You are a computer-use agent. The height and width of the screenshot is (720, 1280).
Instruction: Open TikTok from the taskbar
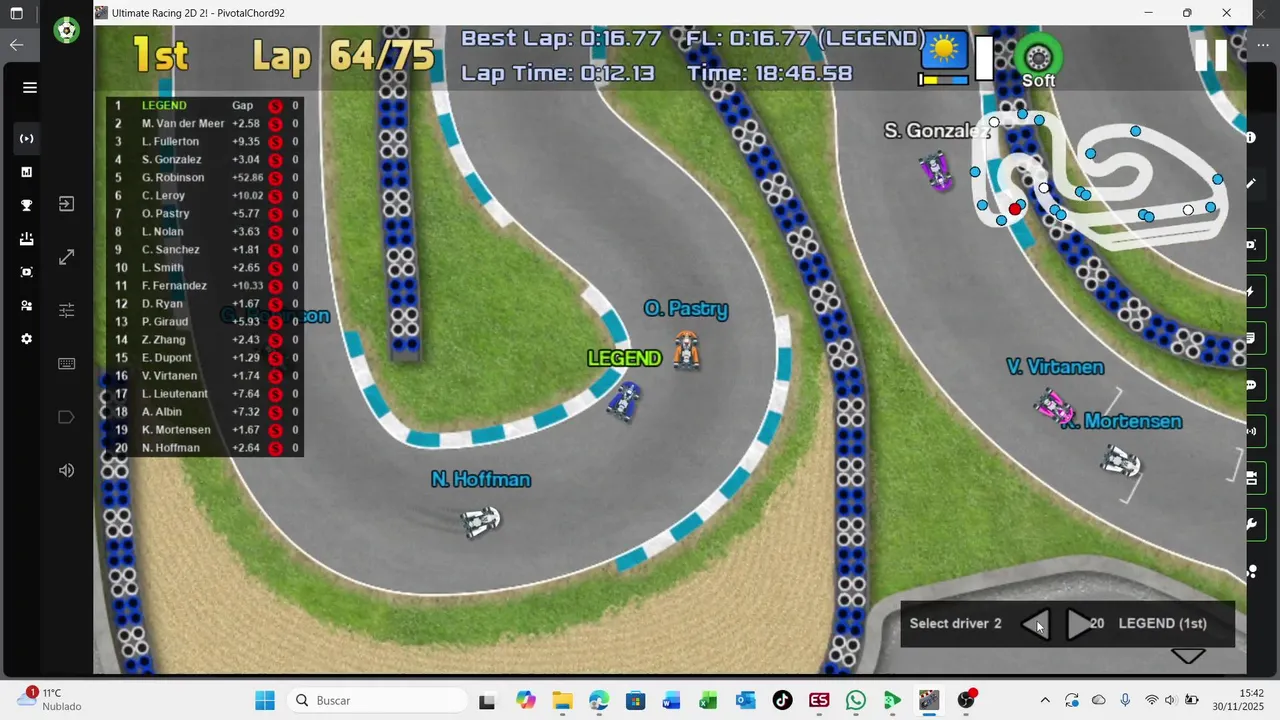(x=782, y=700)
